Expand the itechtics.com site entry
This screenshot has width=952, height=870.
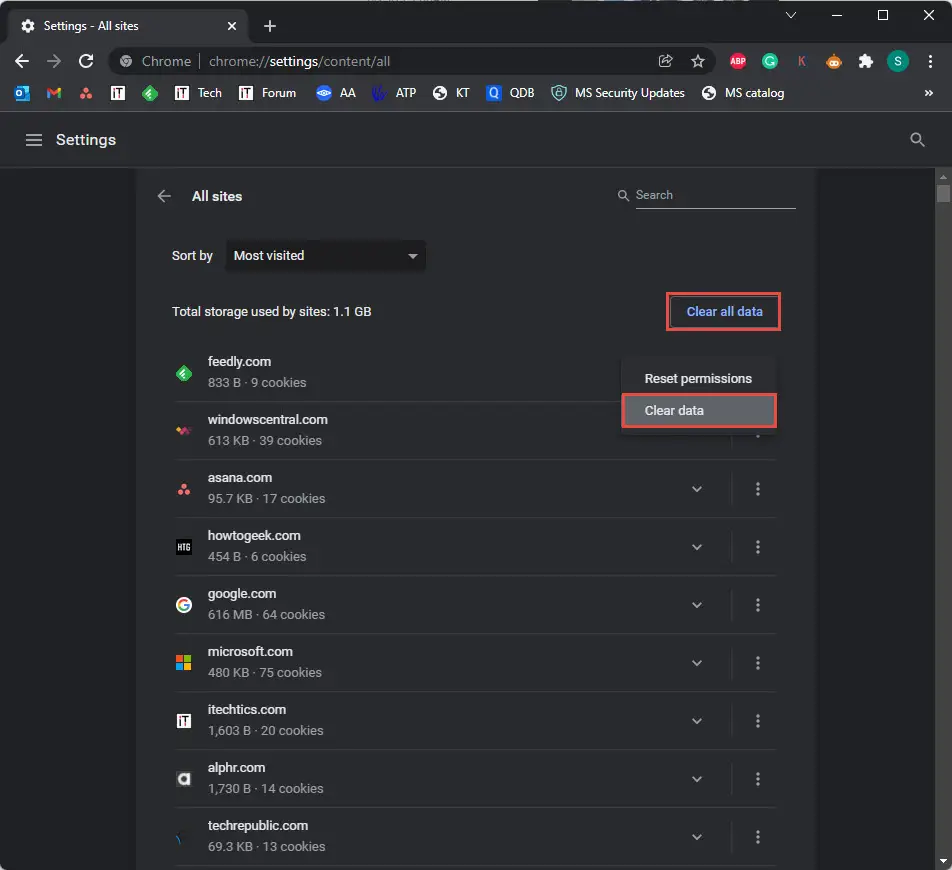pyautogui.click(x=697, y=721)
